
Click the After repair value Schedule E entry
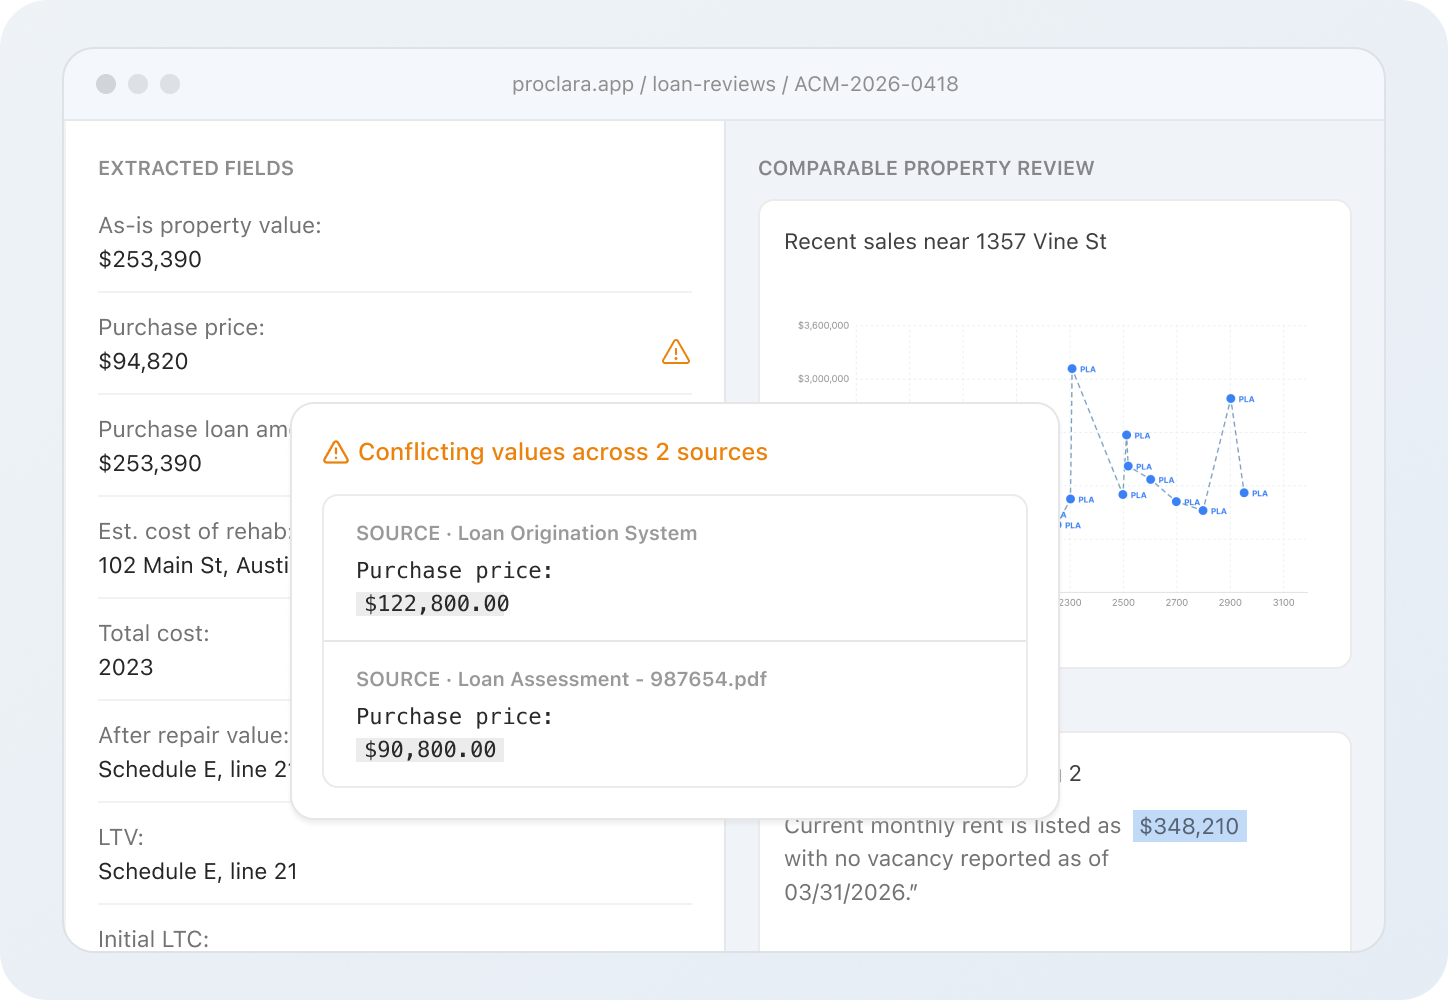tap(194, 769)
